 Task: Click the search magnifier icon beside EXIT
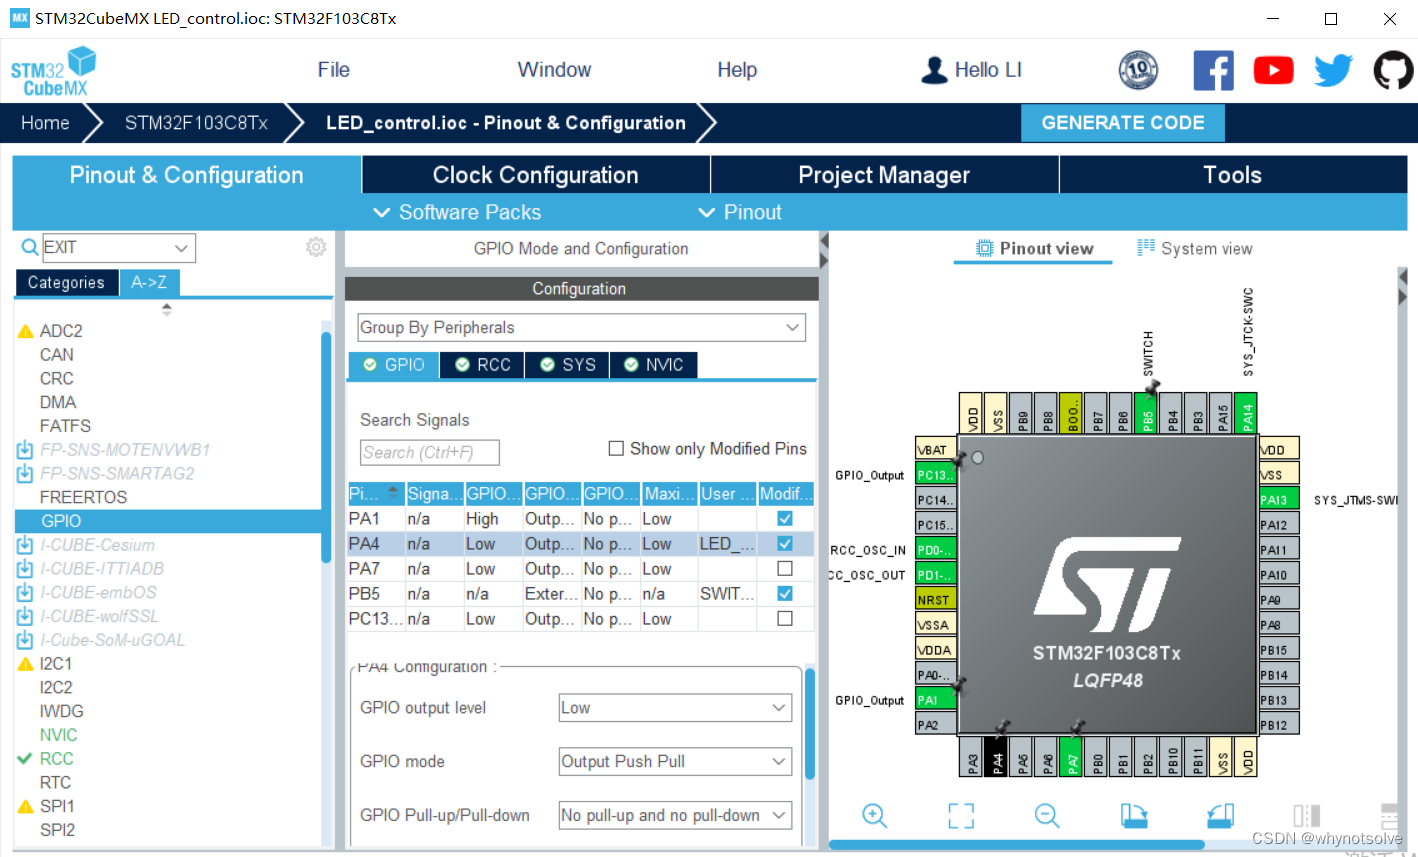[x=30, y=247]
